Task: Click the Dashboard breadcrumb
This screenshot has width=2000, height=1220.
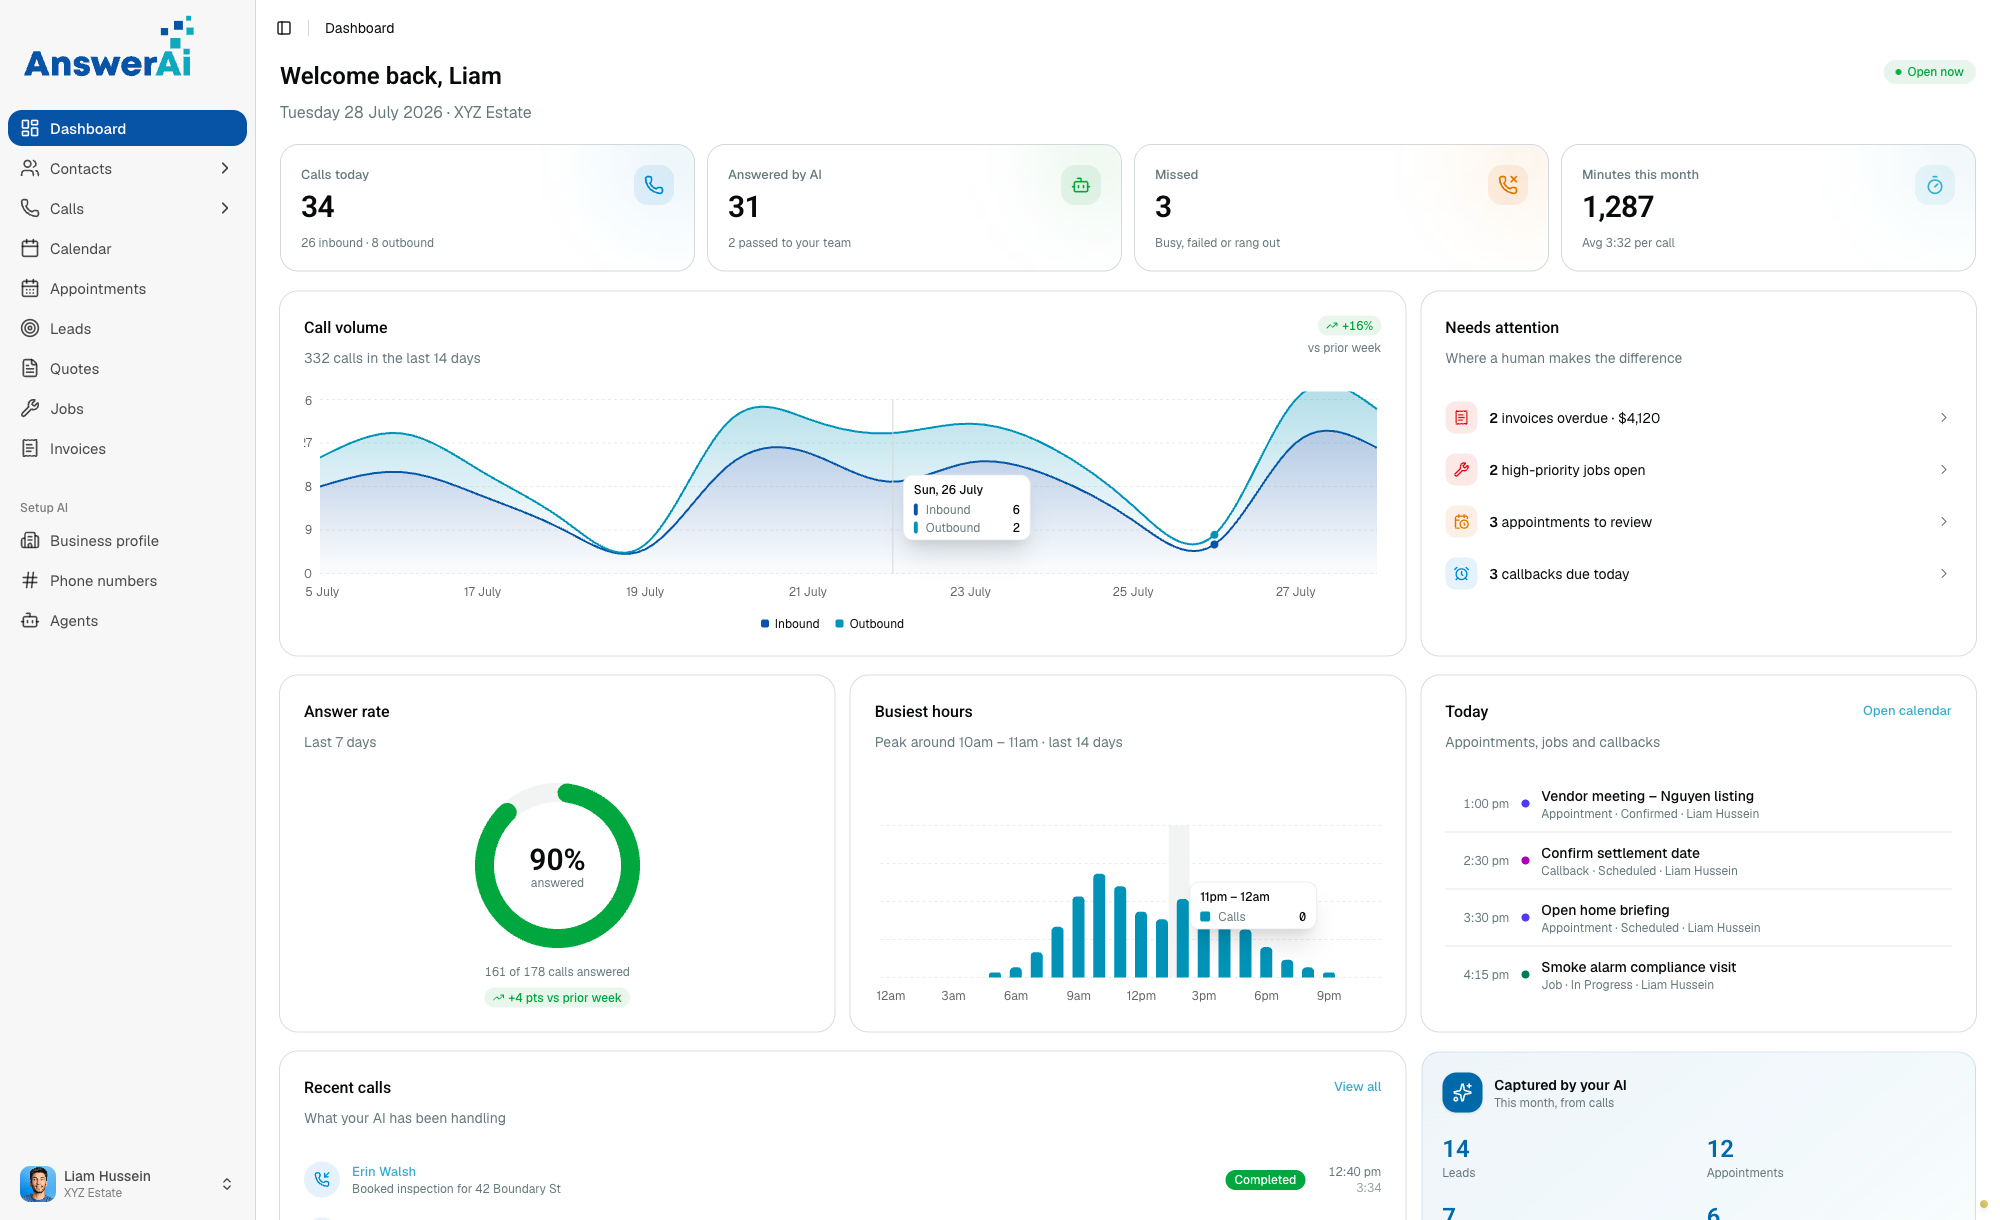Action: coord(359,28)
